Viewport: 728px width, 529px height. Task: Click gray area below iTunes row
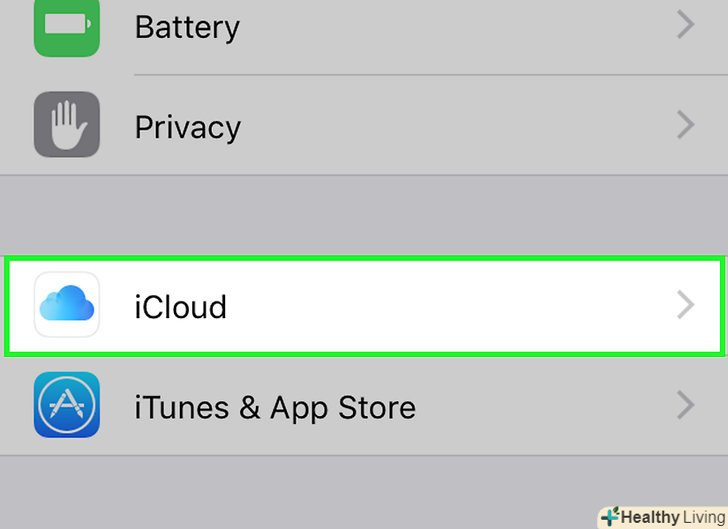point(300,492)
